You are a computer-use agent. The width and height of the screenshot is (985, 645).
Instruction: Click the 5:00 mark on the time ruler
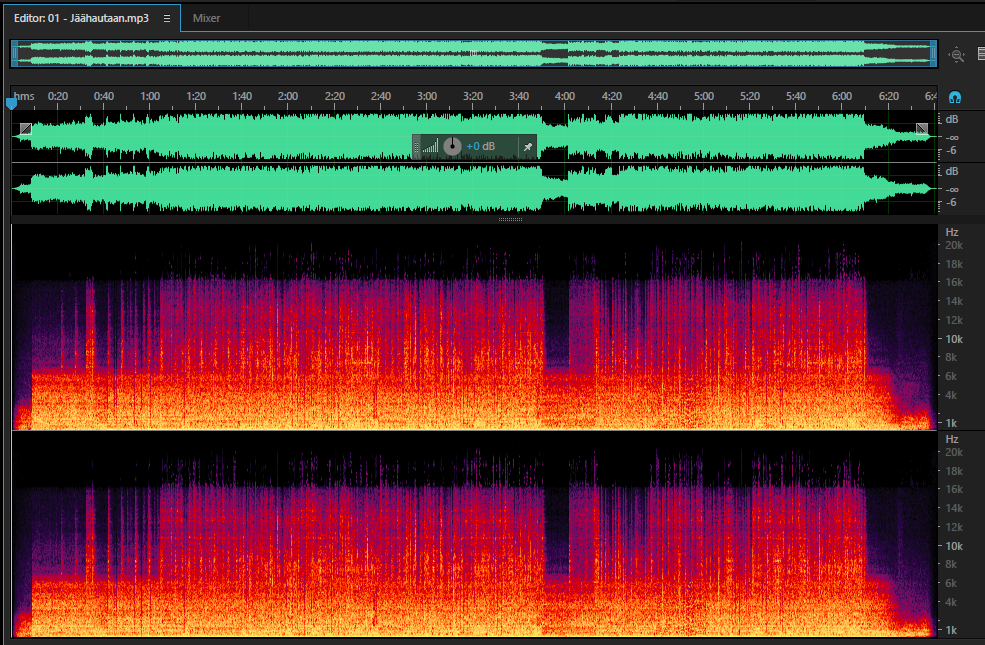pos(704,96)
